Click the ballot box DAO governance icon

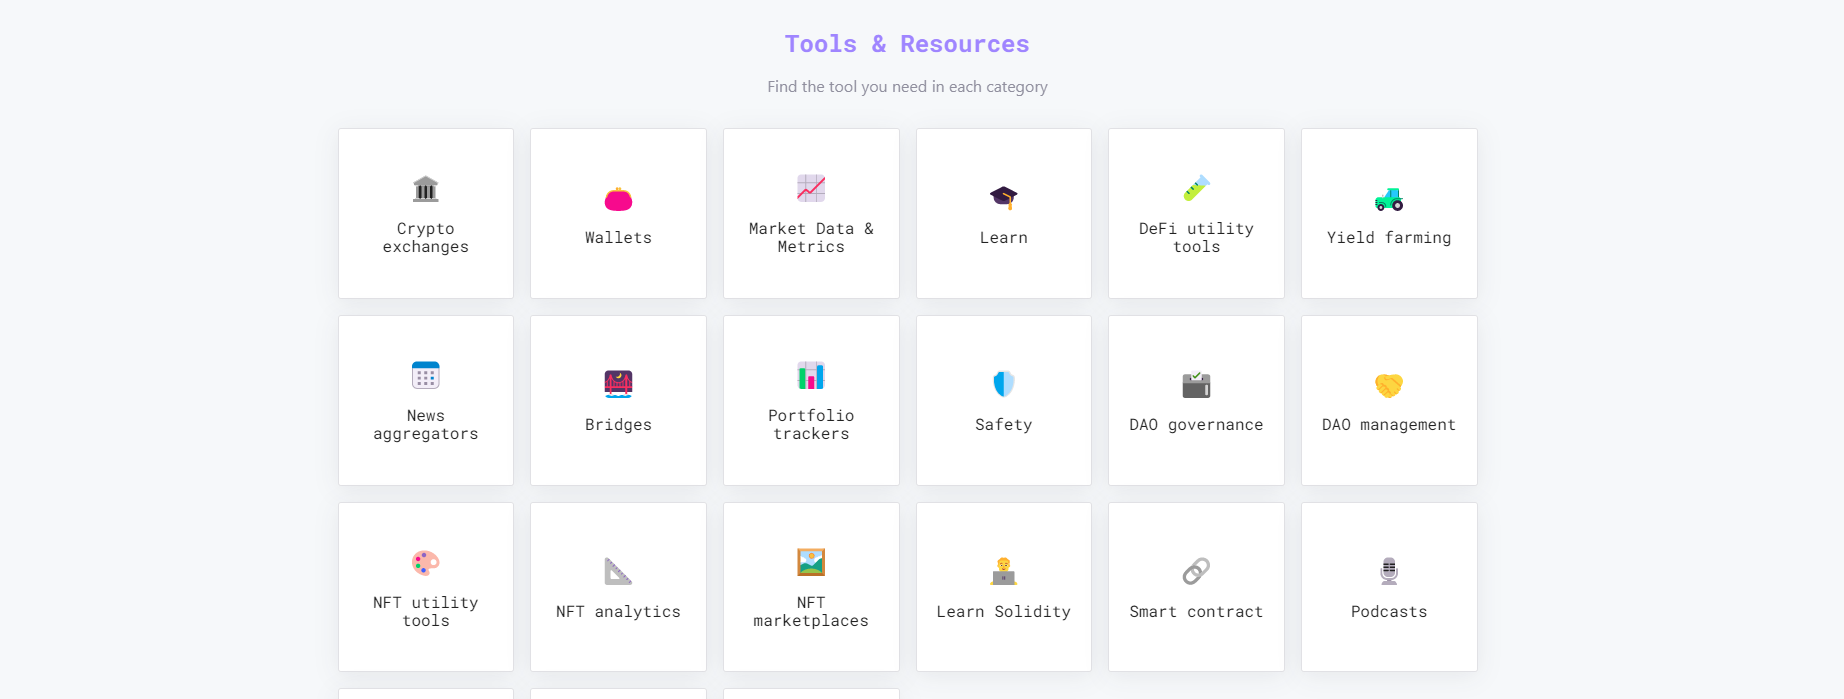(x=1196, y=385)
